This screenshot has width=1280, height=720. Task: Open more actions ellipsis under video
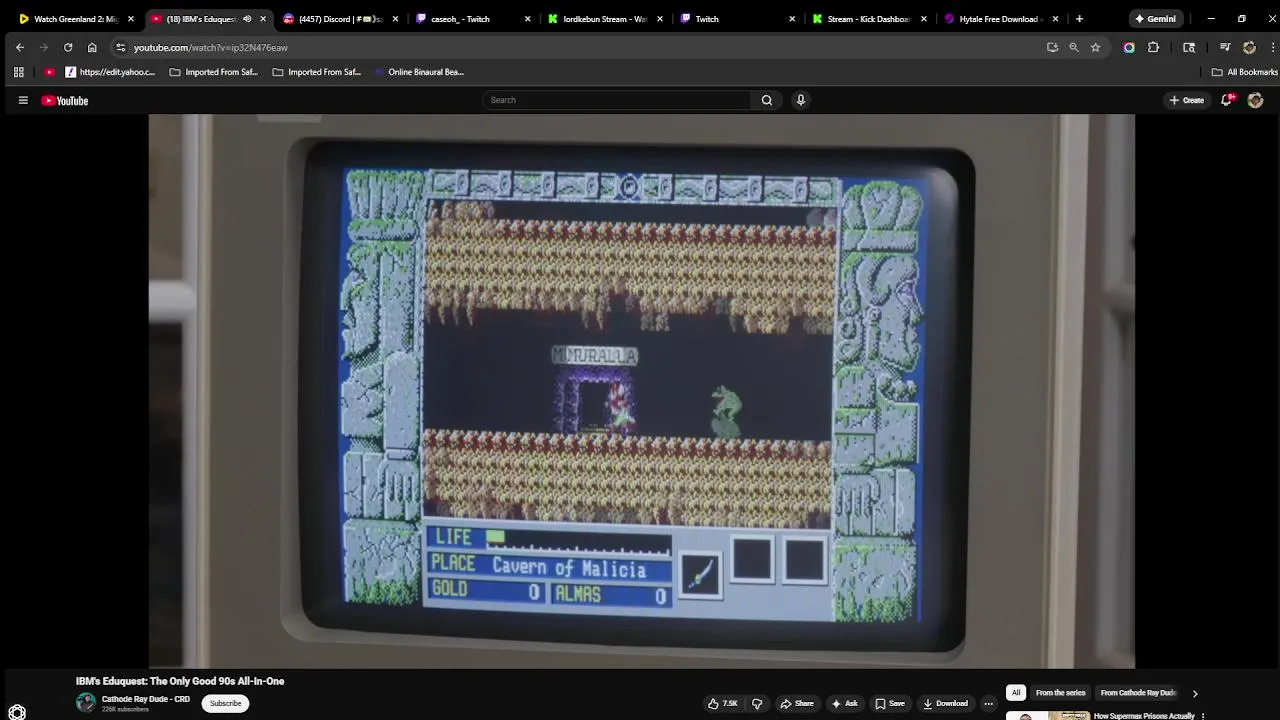(988, 703)
